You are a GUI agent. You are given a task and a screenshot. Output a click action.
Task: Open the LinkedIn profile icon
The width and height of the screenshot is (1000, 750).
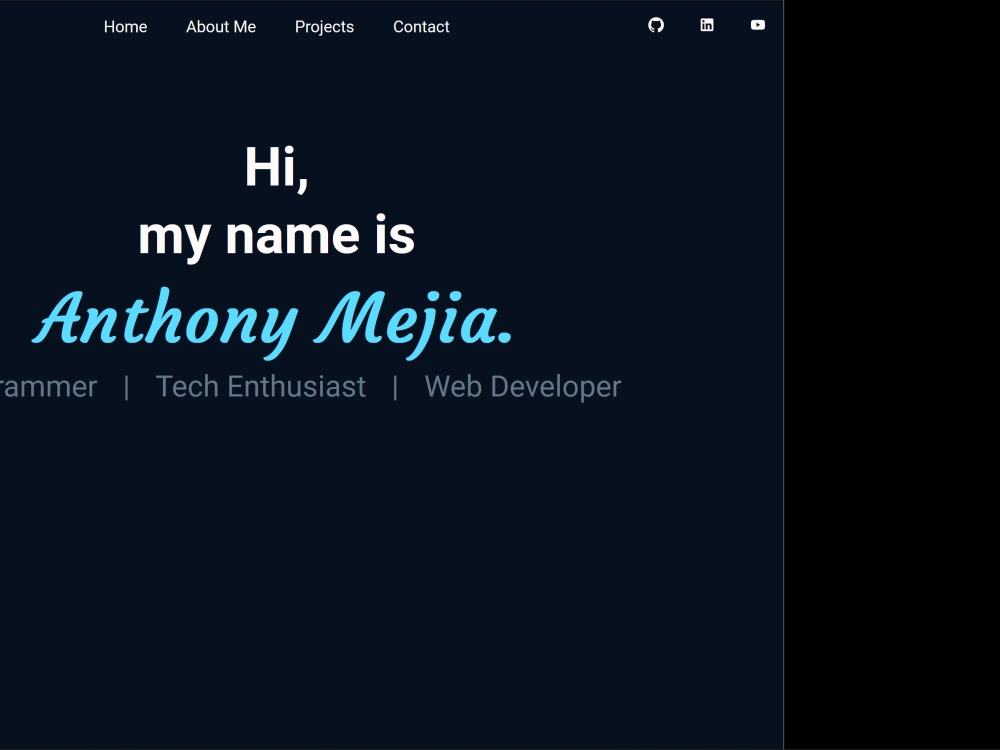click(707, 26)
